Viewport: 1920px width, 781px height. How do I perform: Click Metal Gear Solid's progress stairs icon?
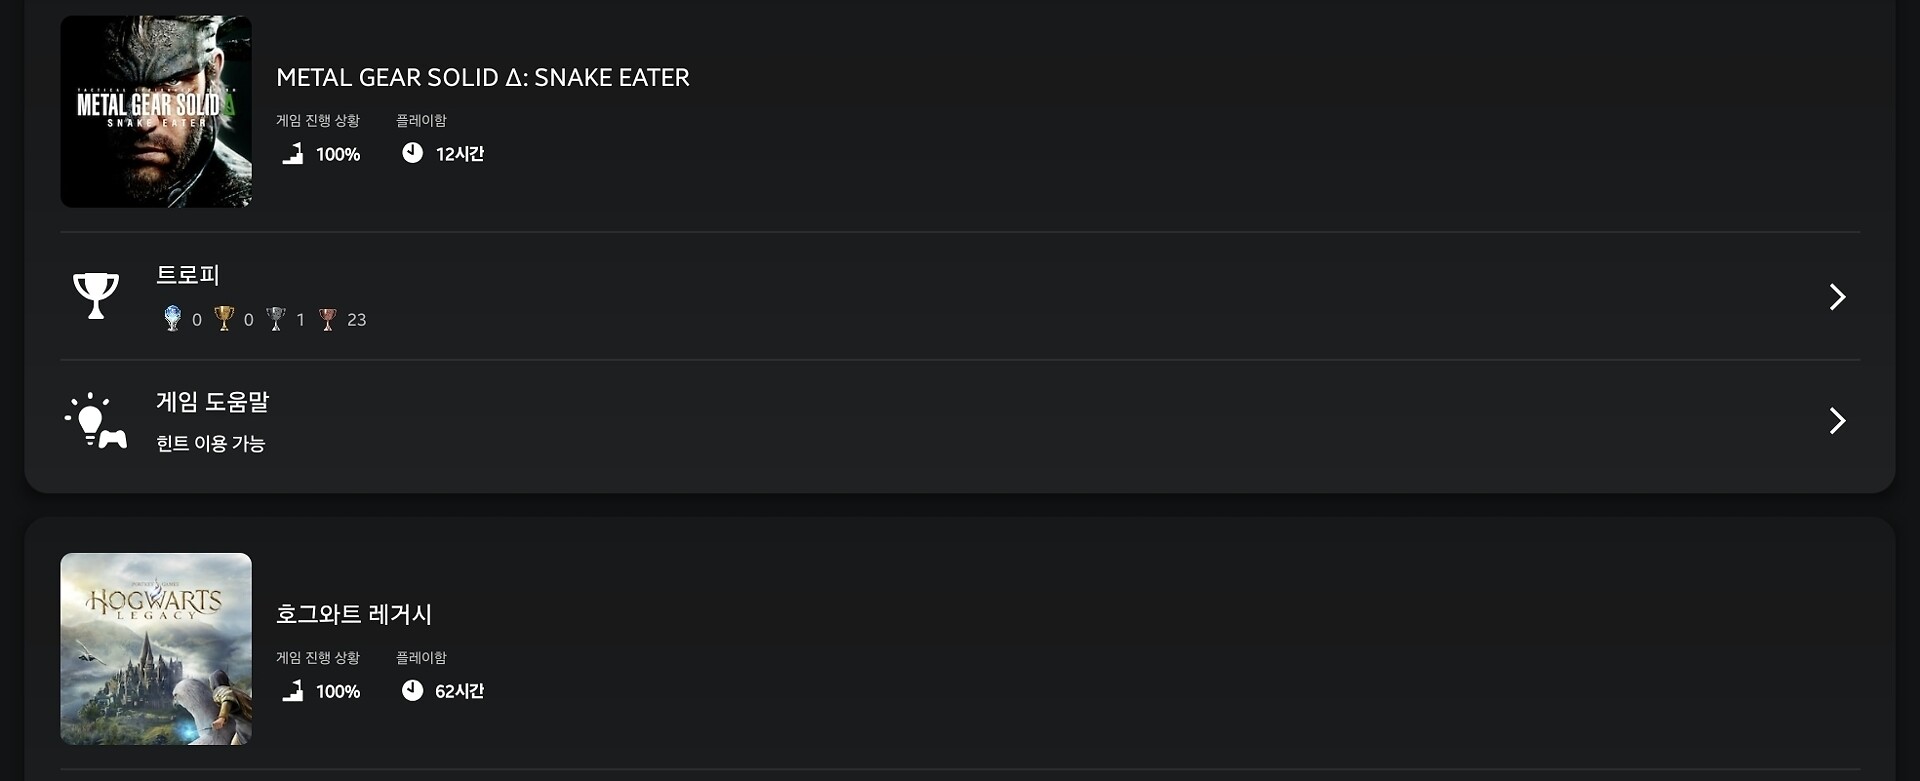point(292,154)
